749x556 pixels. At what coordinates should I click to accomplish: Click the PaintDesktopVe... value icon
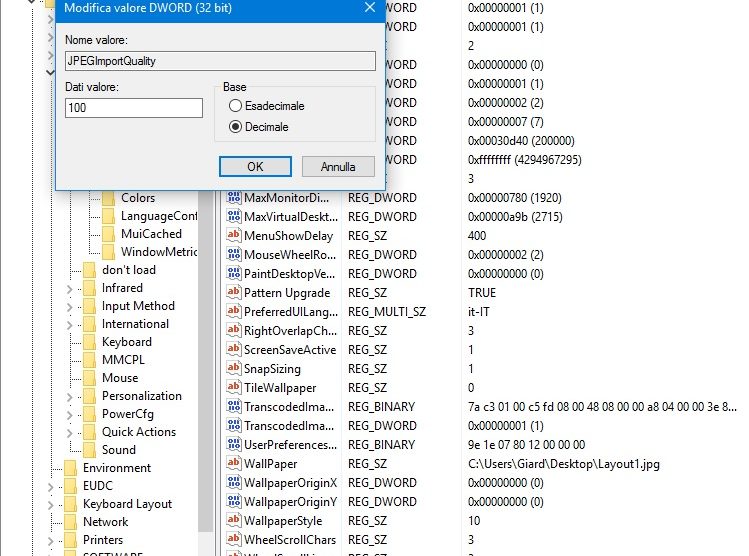pos(234,273)
